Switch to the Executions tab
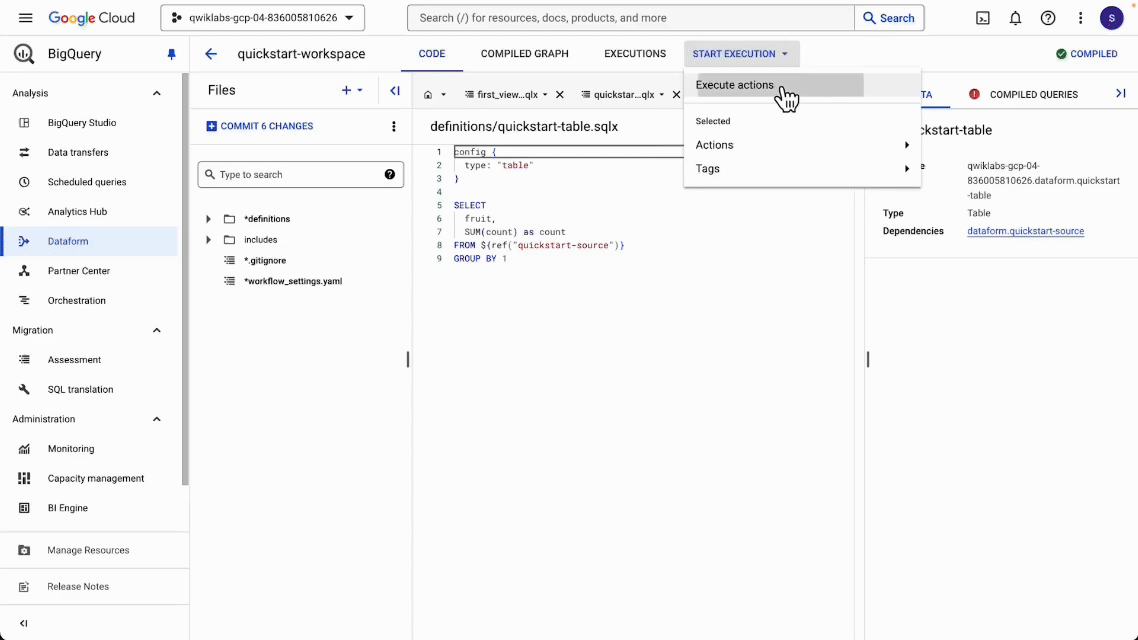 [x=635, y=54]
